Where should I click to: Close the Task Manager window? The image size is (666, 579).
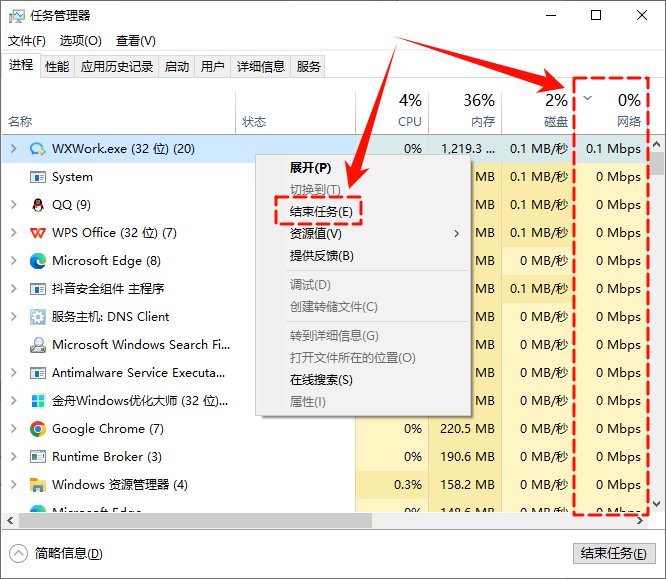tap(642, 16)
